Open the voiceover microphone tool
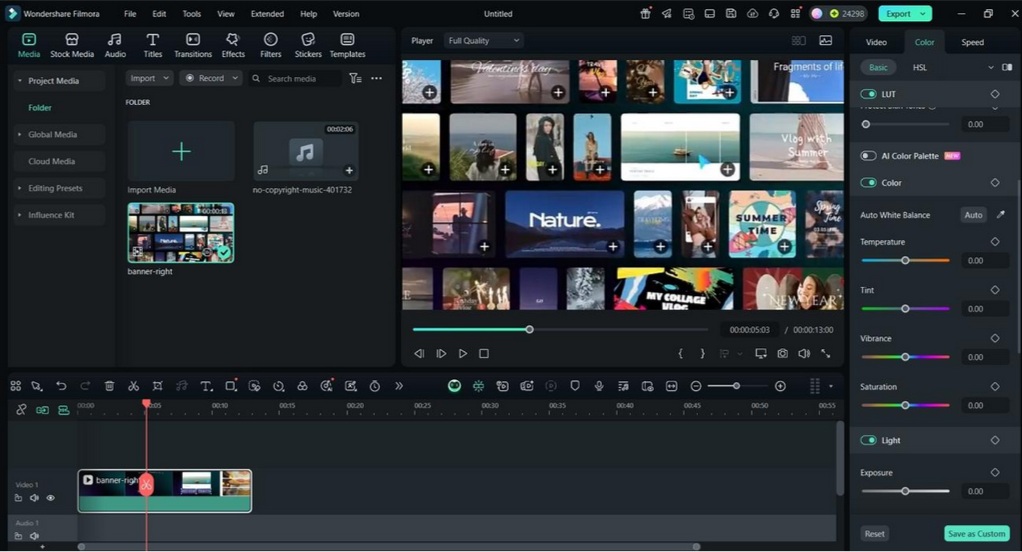Screen dimensions: 1022x552 tap(599, 386)
